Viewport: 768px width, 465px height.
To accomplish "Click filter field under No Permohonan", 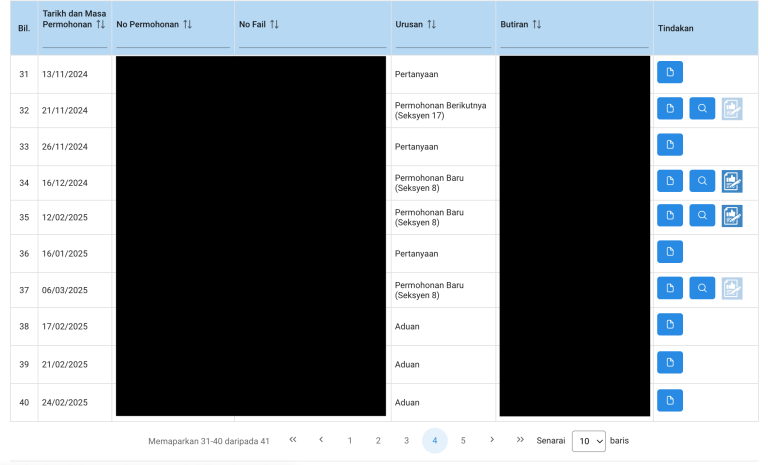I will 173,40.
